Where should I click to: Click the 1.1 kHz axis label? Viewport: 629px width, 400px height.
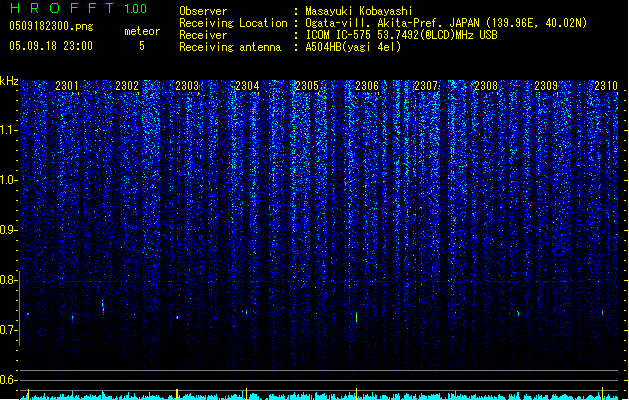pos(9,130)
